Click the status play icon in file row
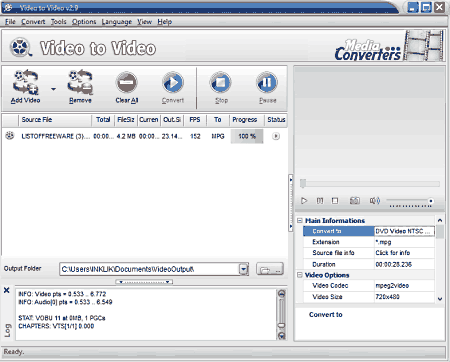The height and width of the screenshot is (362, 450). pyautogui.click(x=276, y=136)
